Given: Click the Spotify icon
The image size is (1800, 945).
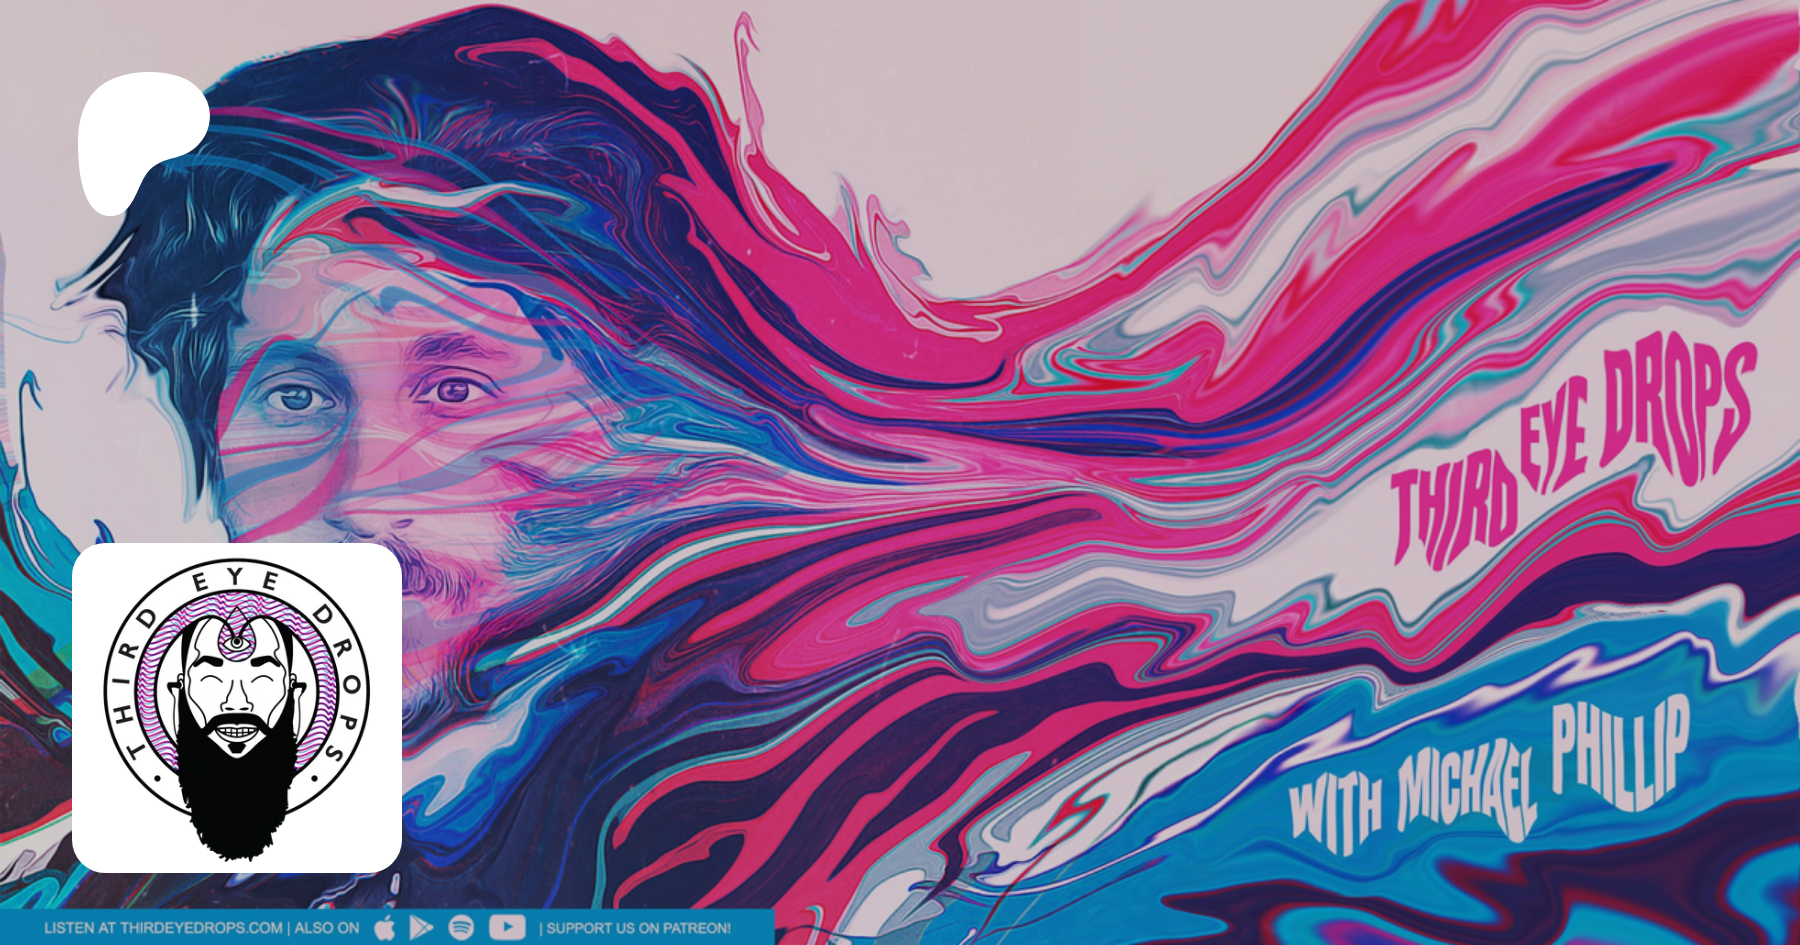Looking at the screenshot, I should tap(462, 928).
